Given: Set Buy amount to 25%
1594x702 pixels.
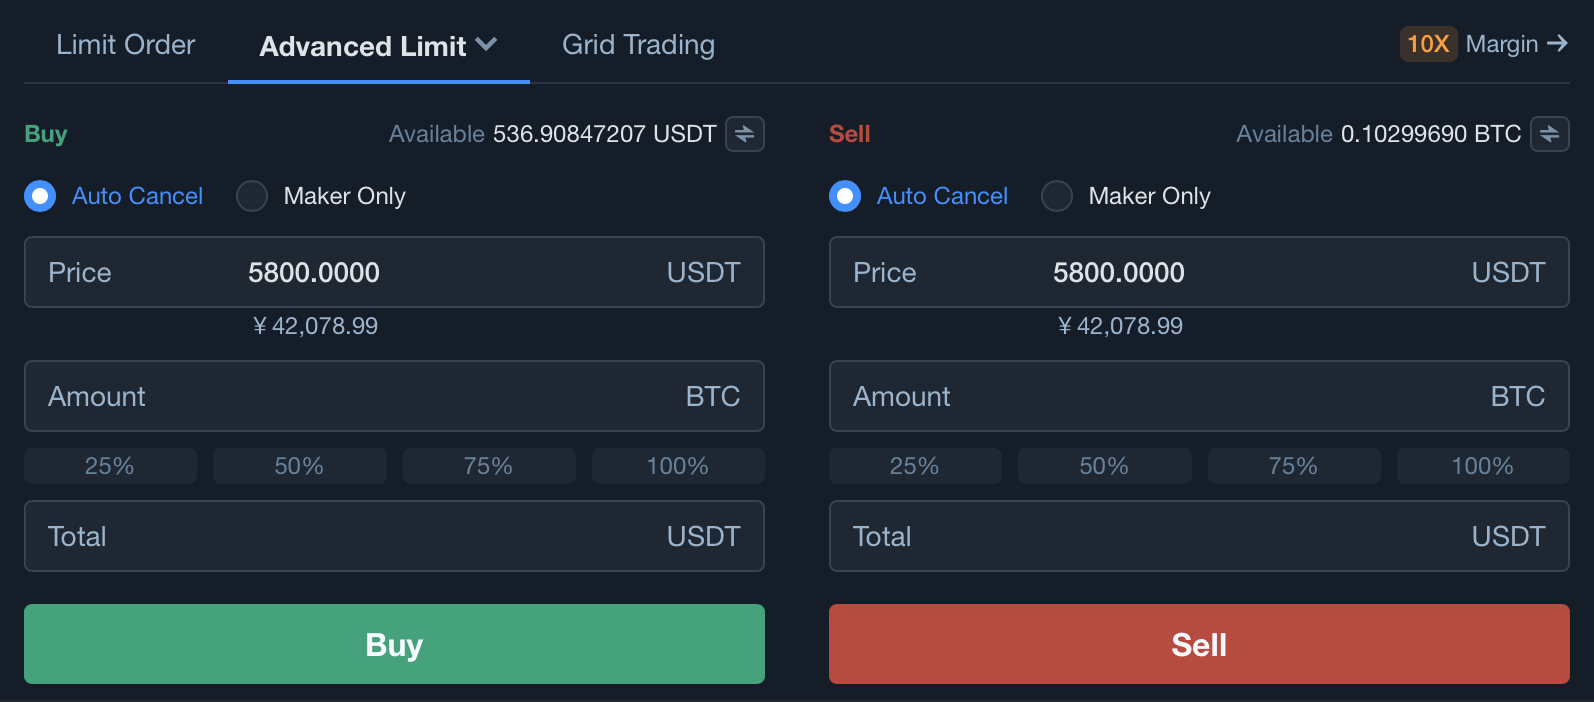Looking at the screenshot, I should (x=110, y=466).
